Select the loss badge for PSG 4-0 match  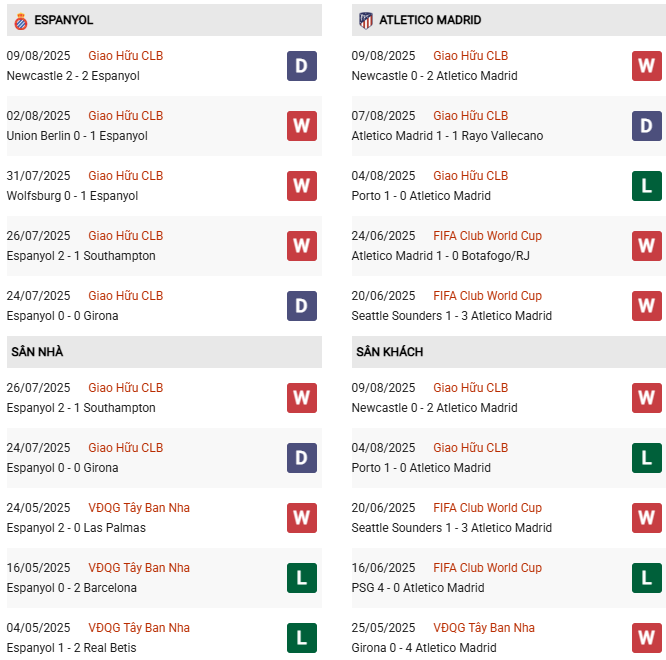(646, 578)
